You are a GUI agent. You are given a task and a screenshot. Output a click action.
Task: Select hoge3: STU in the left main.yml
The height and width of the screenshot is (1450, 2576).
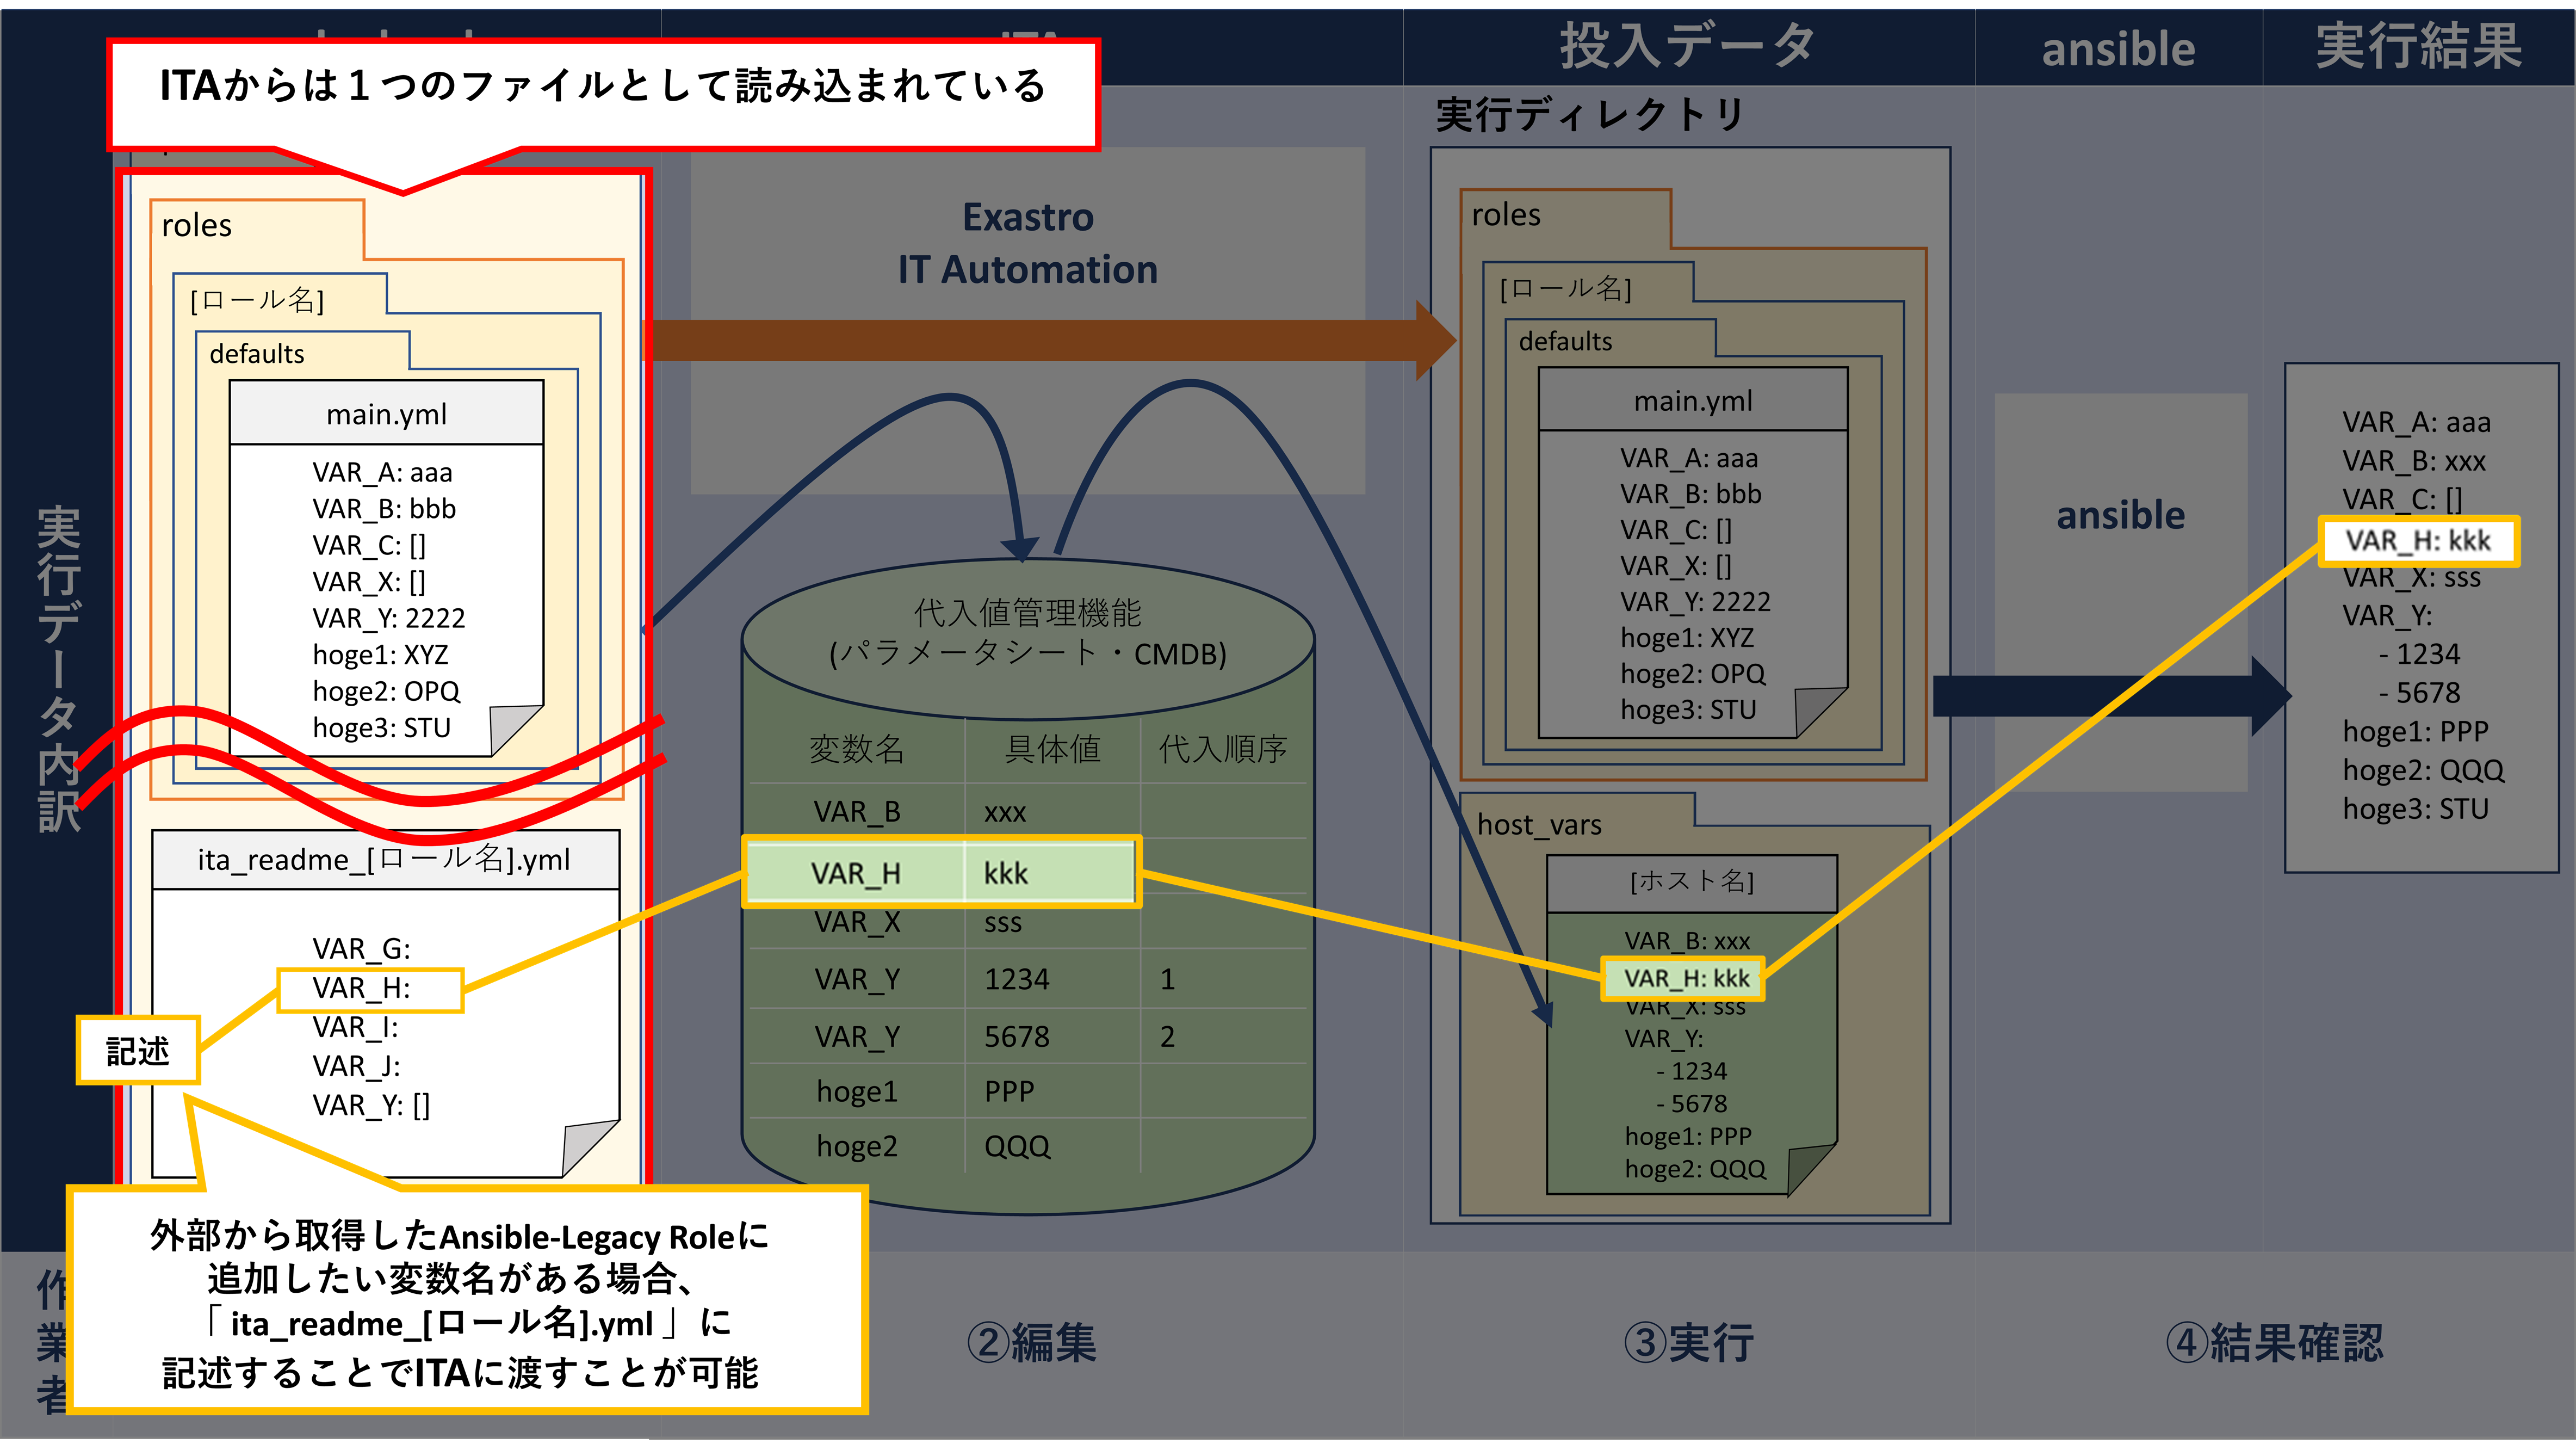(x=382, y=728)
